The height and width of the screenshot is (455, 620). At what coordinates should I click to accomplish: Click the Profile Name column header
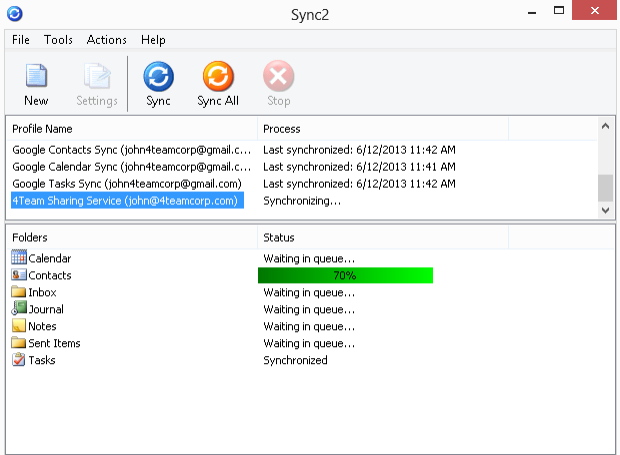(x=42, y=129)
